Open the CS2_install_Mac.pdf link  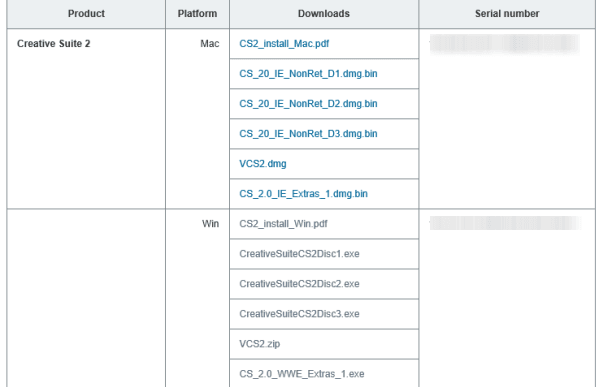(x=284, y=44)
